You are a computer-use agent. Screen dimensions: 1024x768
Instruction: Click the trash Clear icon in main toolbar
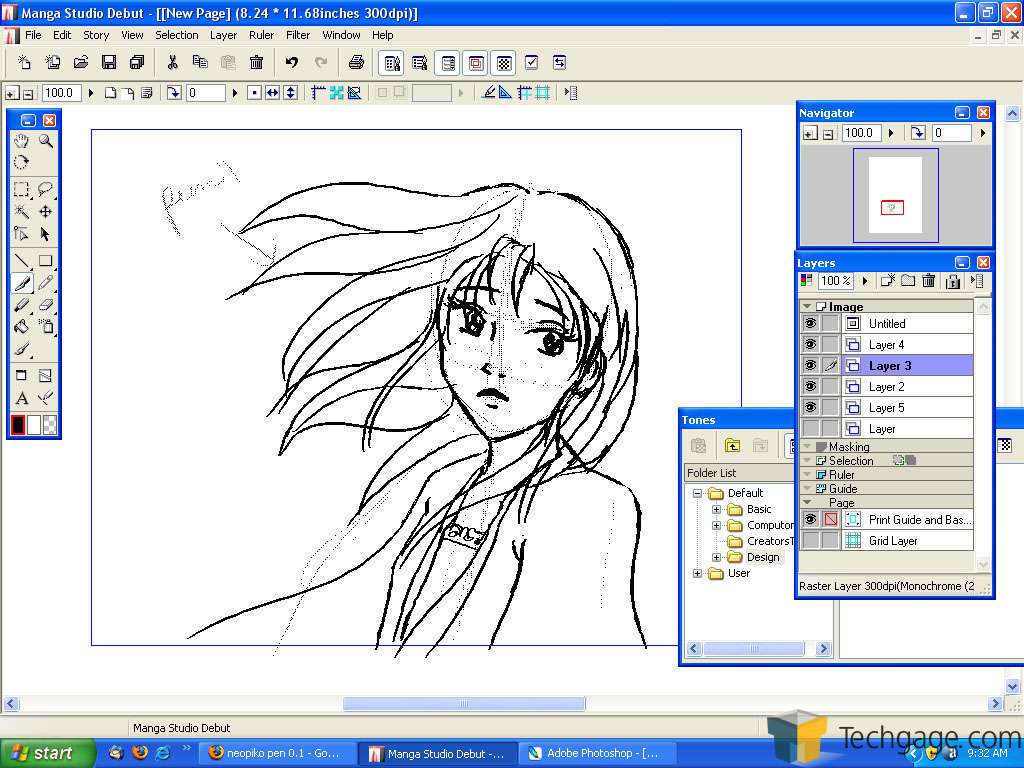coord(257,63)
